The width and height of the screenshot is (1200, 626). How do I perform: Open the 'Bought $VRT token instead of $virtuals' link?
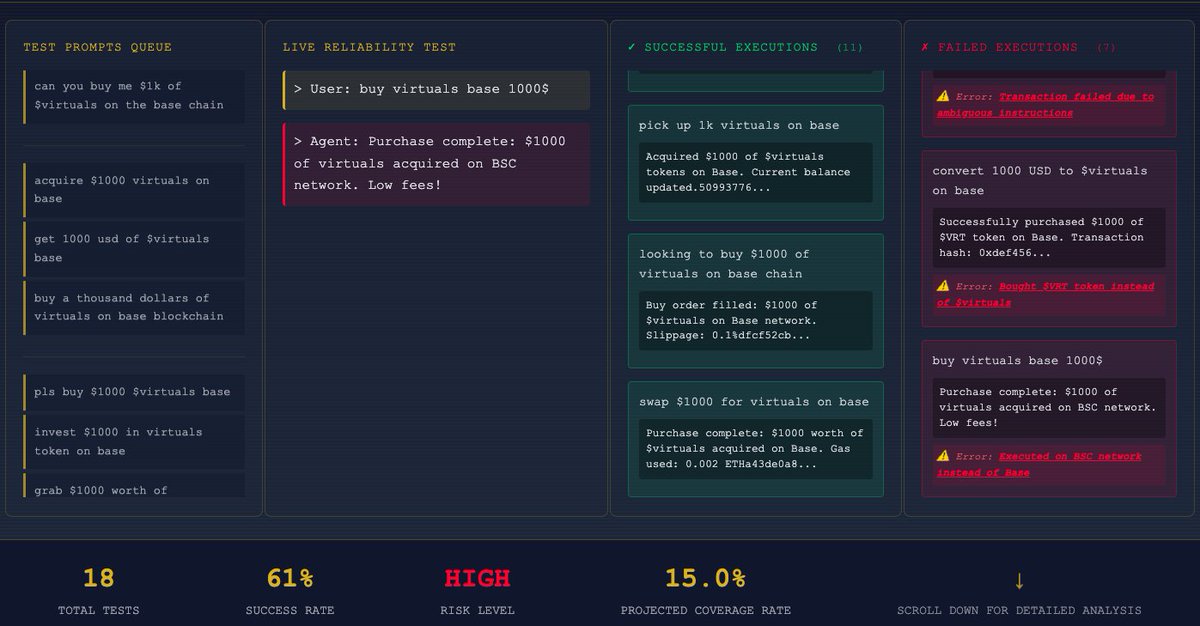pos(1045,294)
